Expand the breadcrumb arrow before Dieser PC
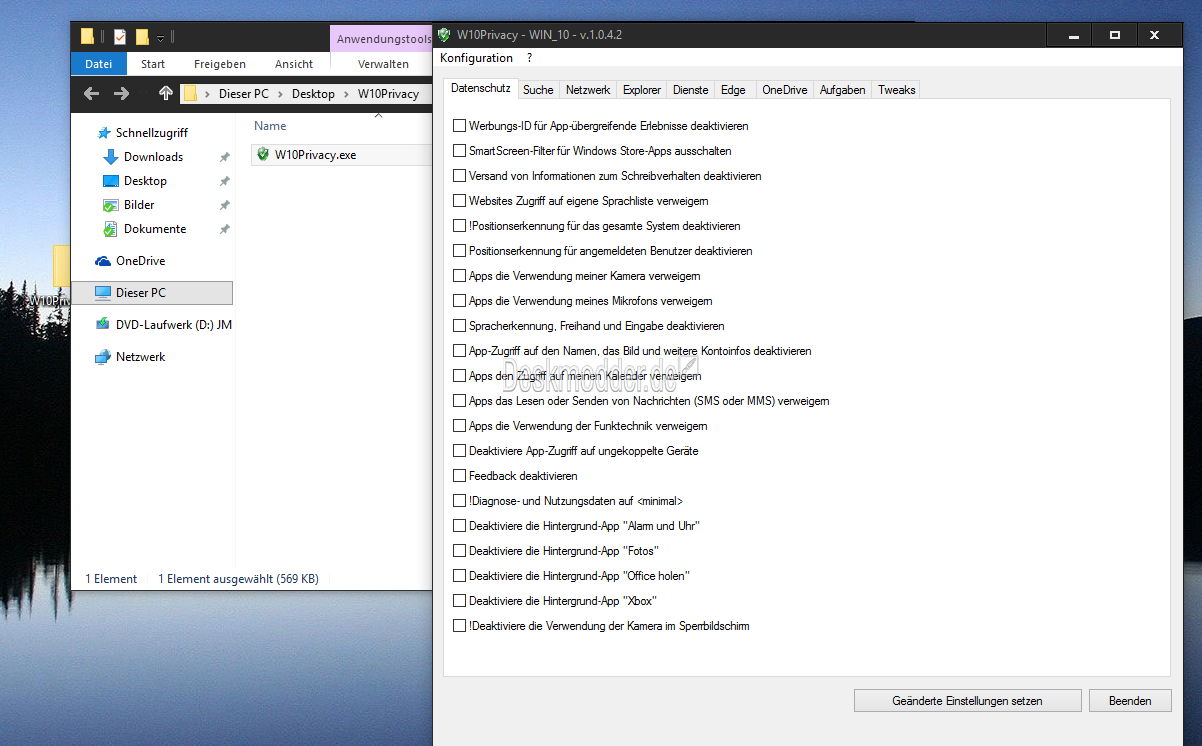Viewport: 1202px width, 746px height. click(x=208, y=94)
